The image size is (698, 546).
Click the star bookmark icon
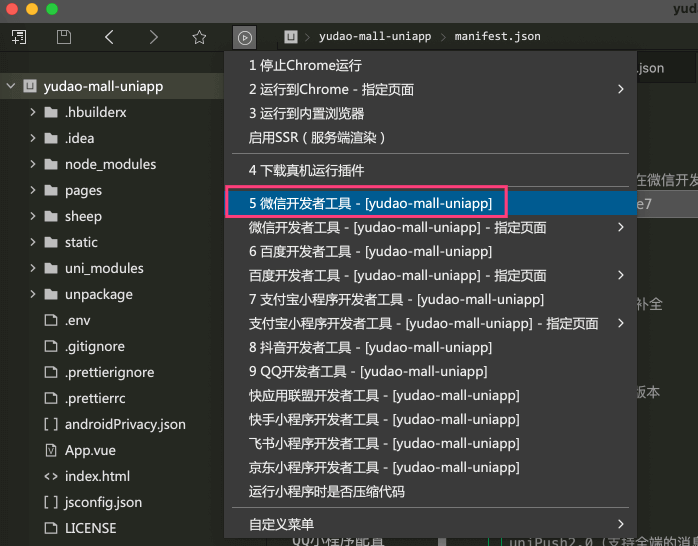point(199,37)
